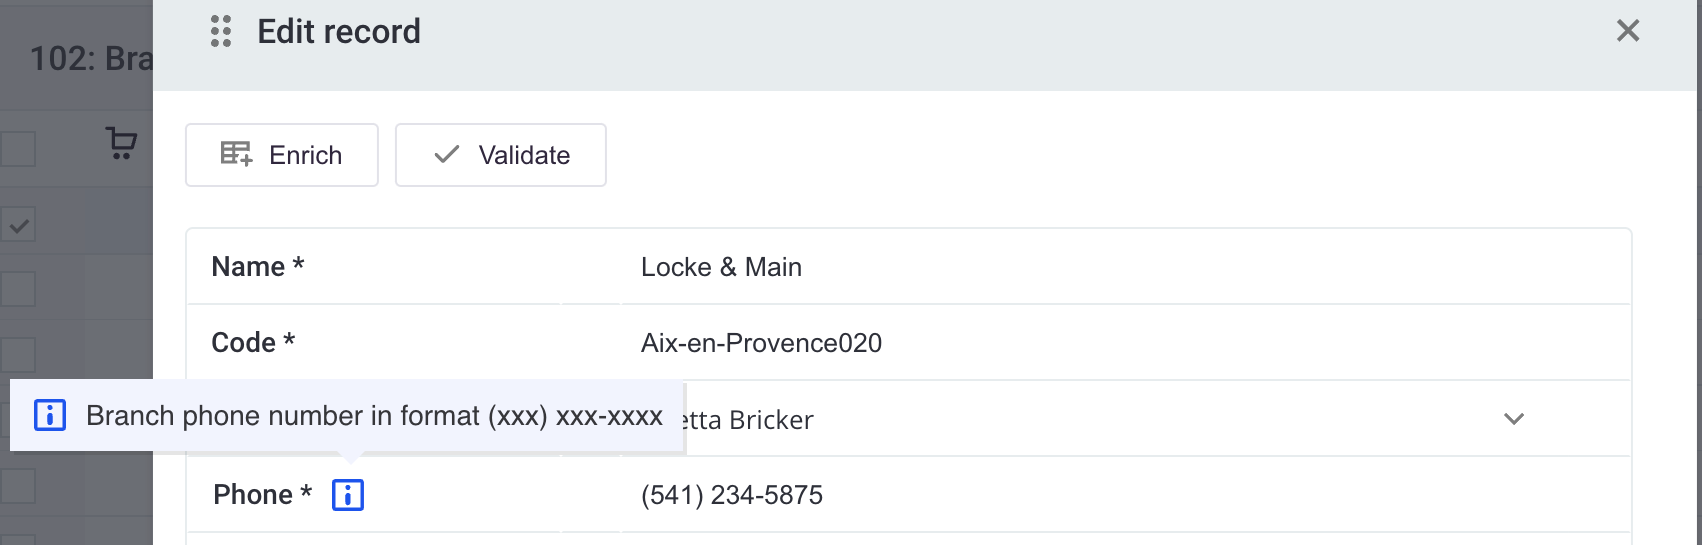Expand the dropdown chevron in the Bricker row
1702x545 pixels.
click(1514, 419)
